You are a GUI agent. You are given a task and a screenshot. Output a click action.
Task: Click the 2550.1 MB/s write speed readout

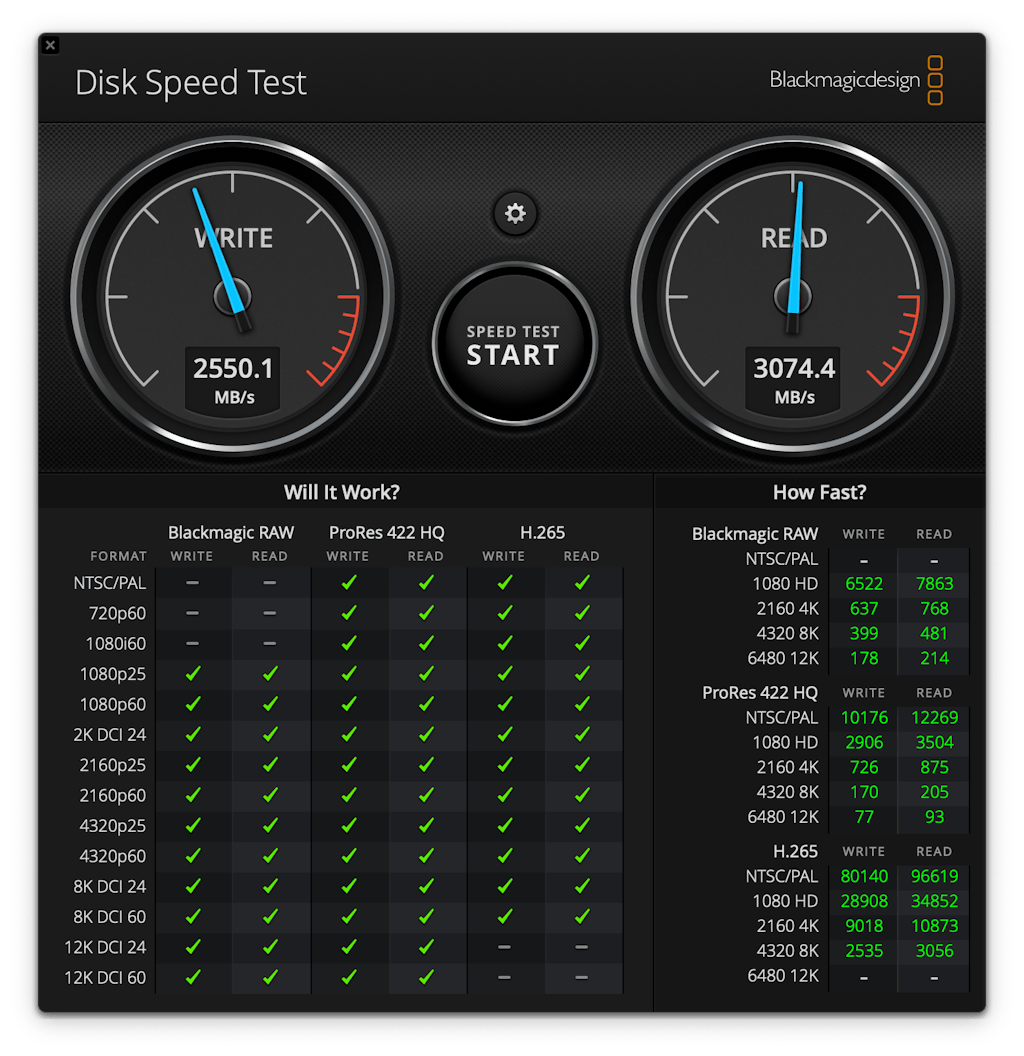pyautogui.click(x=233, y=379)
